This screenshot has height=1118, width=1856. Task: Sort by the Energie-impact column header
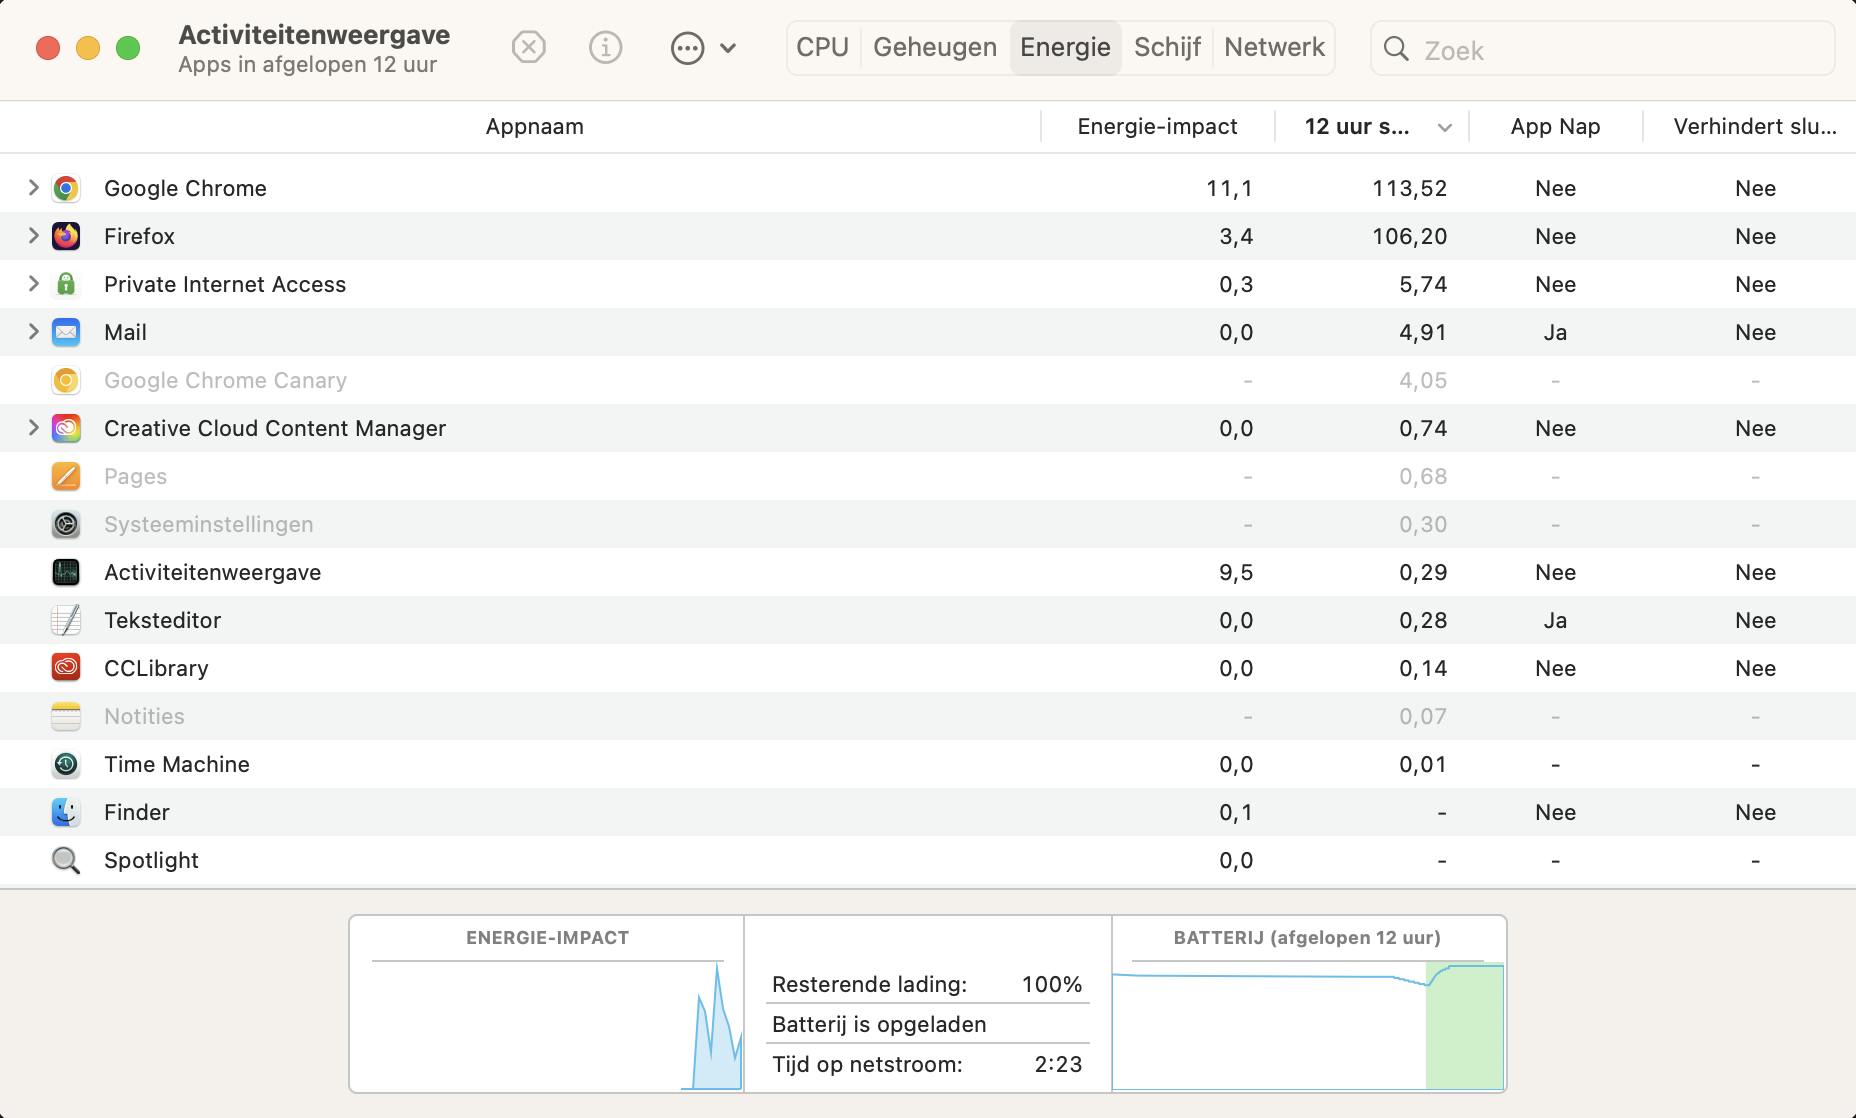pyautogui.click(x=1157, y=127)
